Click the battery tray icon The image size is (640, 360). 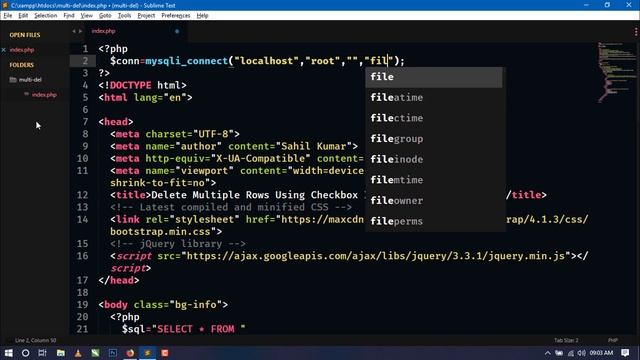559,353
